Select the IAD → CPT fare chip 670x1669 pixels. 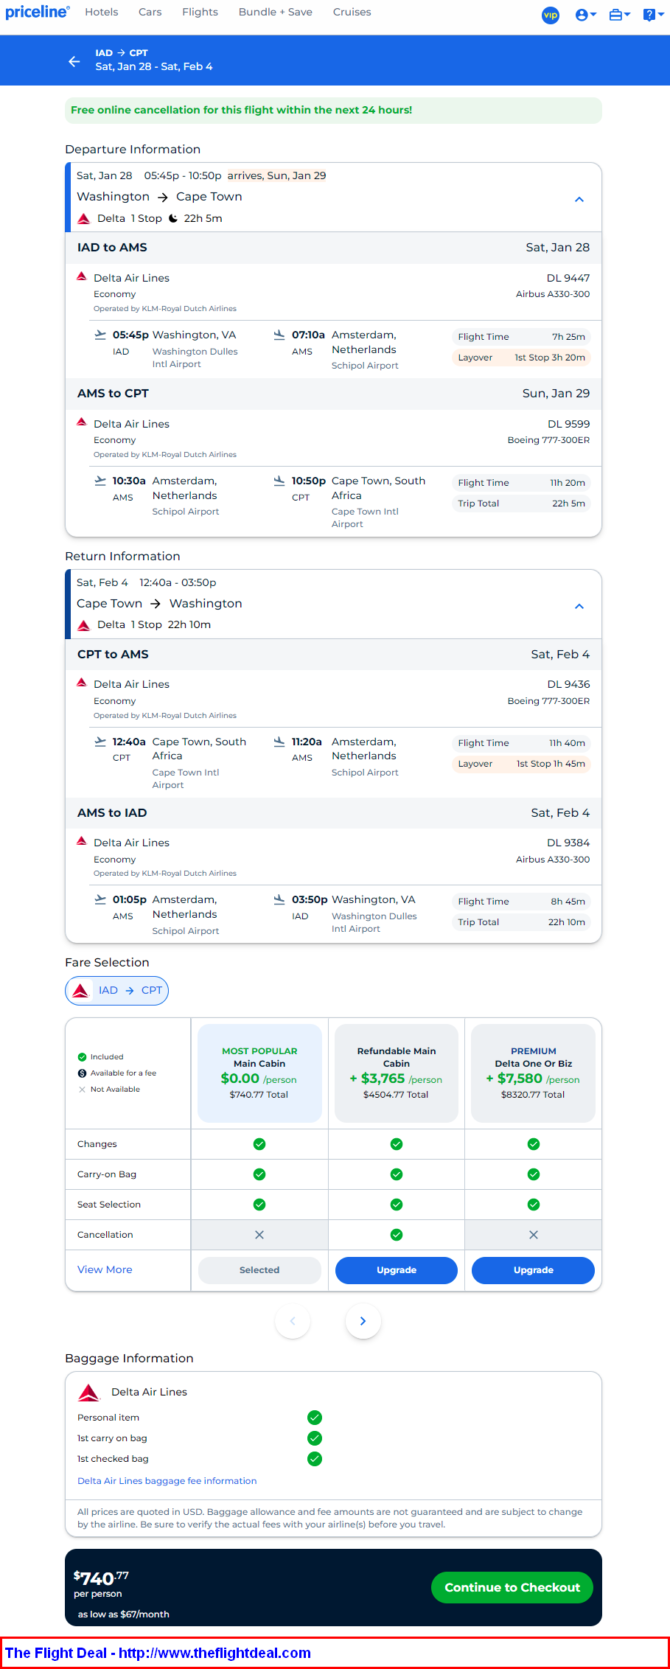pyautogui.click(x=117, y=991)
